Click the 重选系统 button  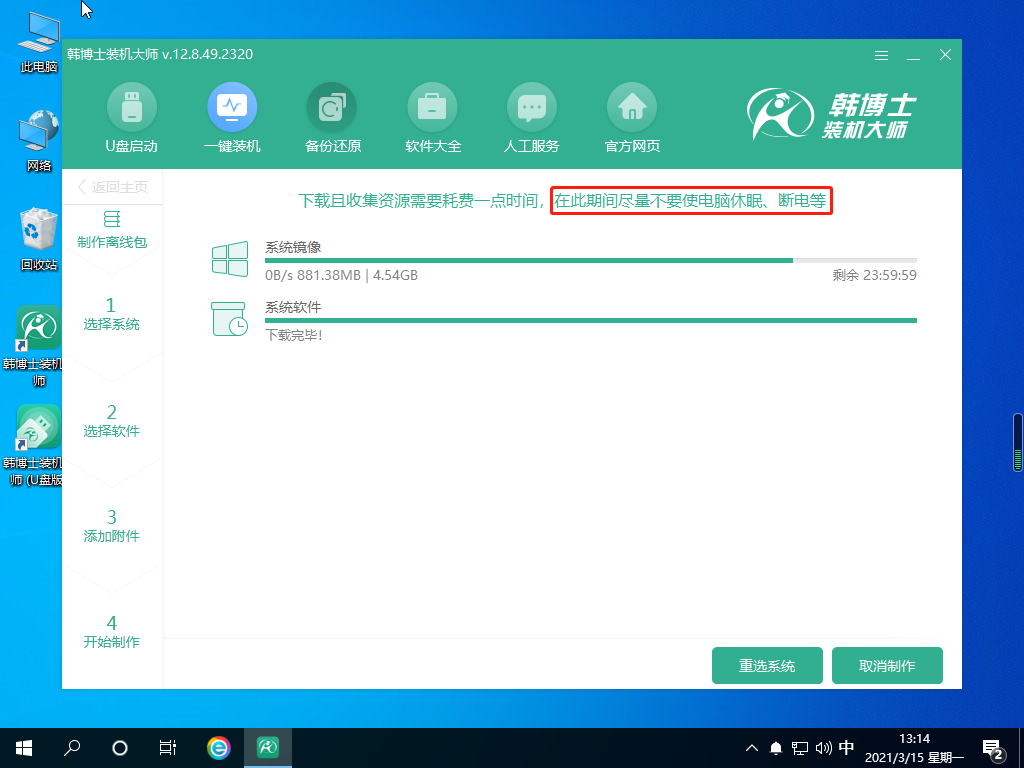point(767,666)
